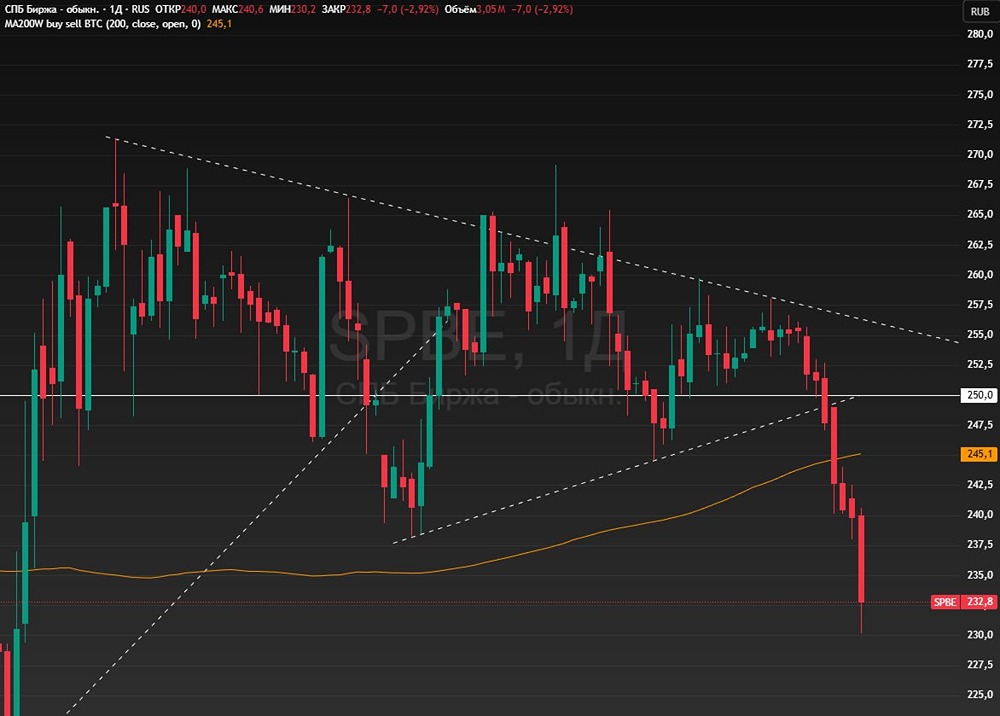1000x716 pixels.
Task: Click the 1Д interval label in the legend
Action: click(115, 10)
